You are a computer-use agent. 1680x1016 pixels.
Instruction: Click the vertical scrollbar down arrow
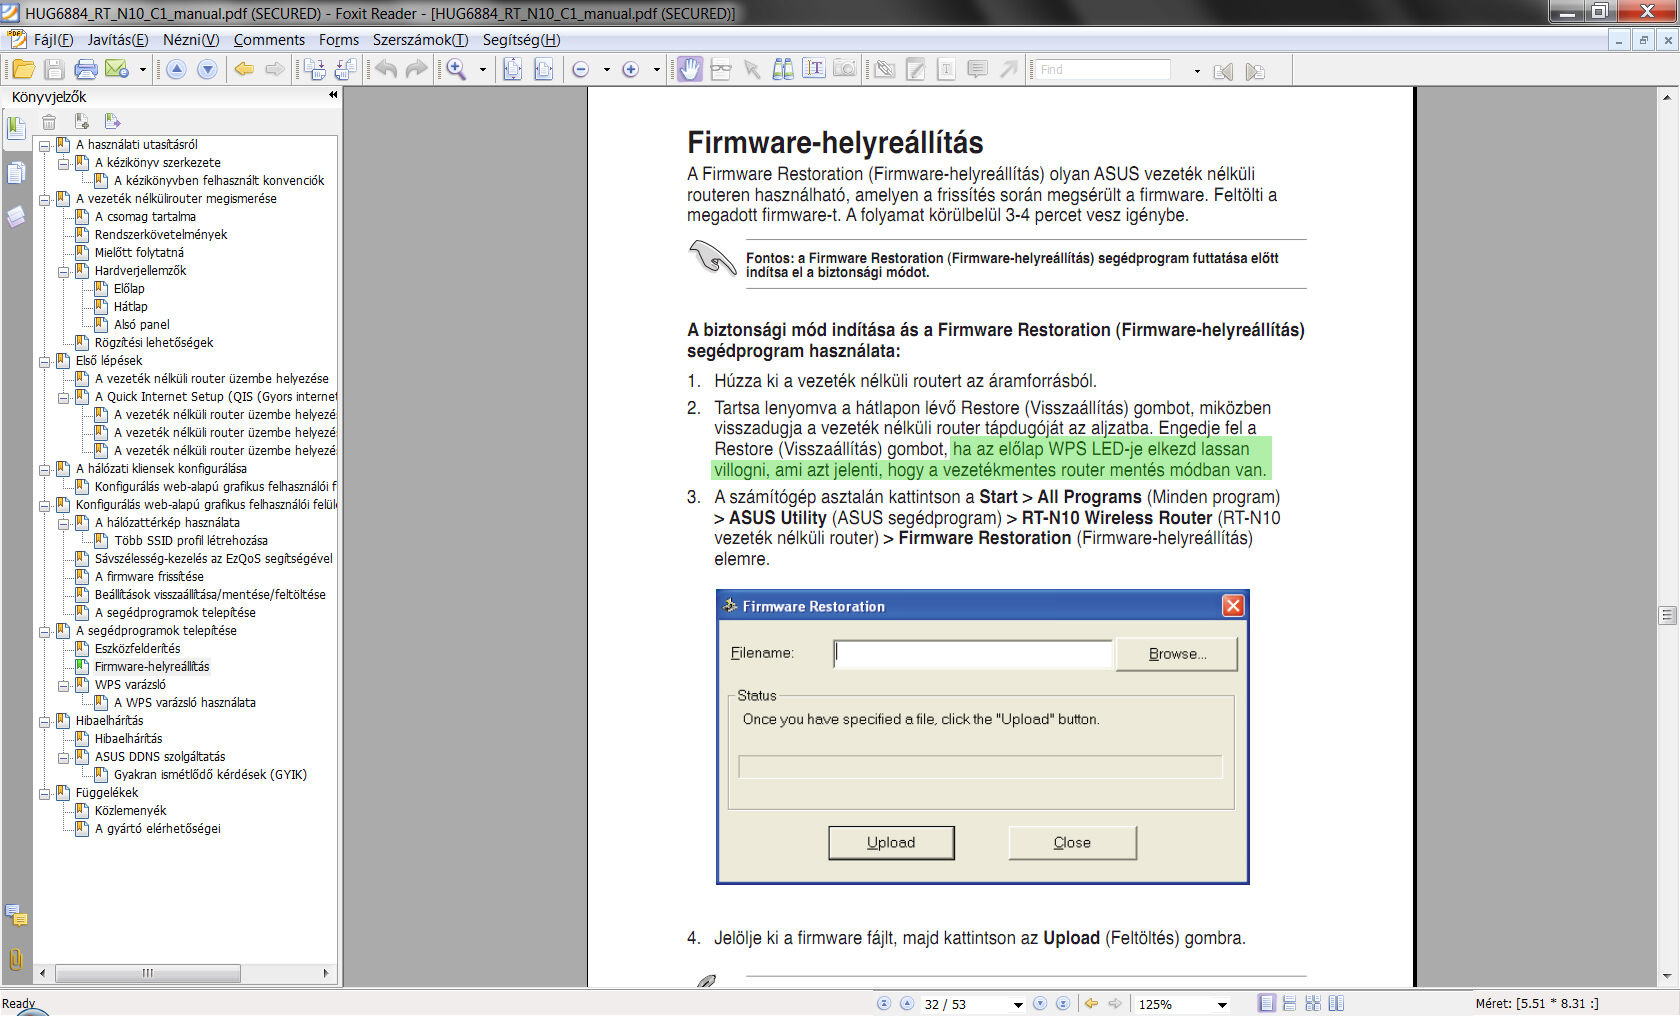click(1667, 977)
